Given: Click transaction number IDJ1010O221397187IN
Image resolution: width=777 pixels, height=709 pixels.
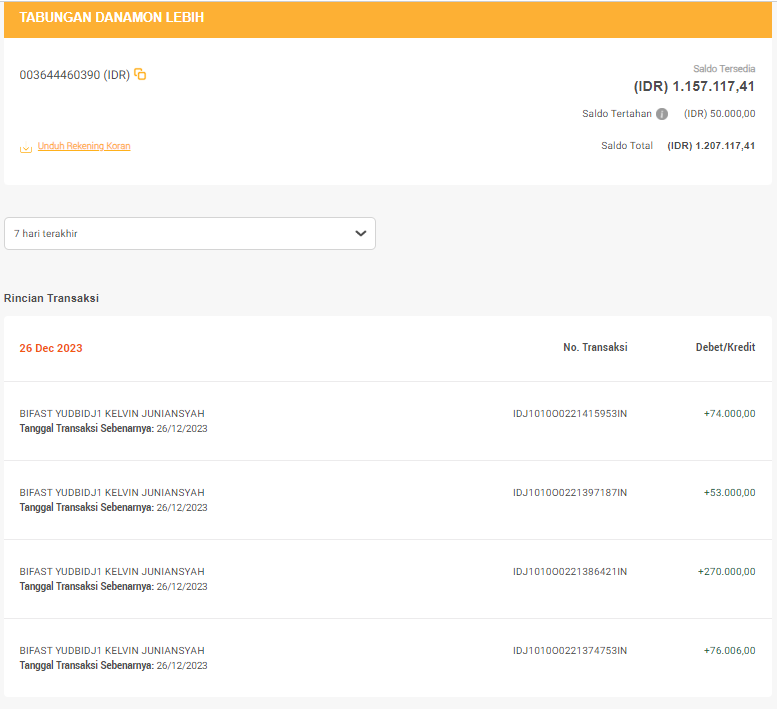Looking at the screenshot, I should coord(570,492).
